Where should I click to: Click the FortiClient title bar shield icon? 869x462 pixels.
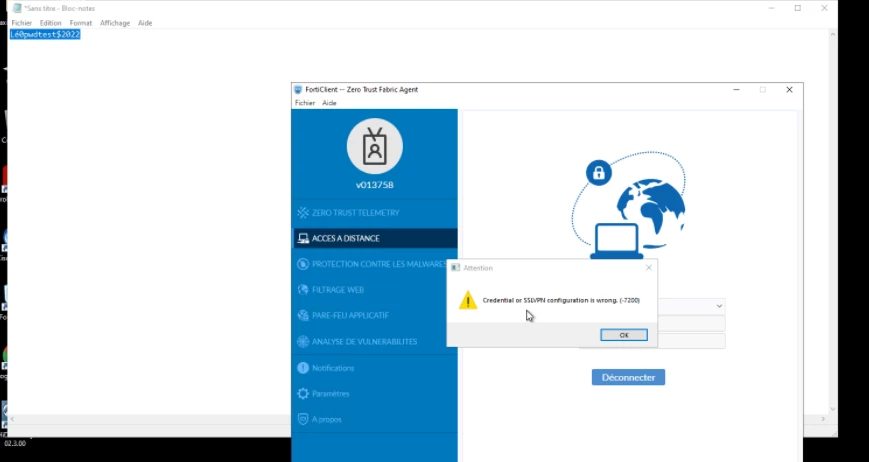[298, 89]
